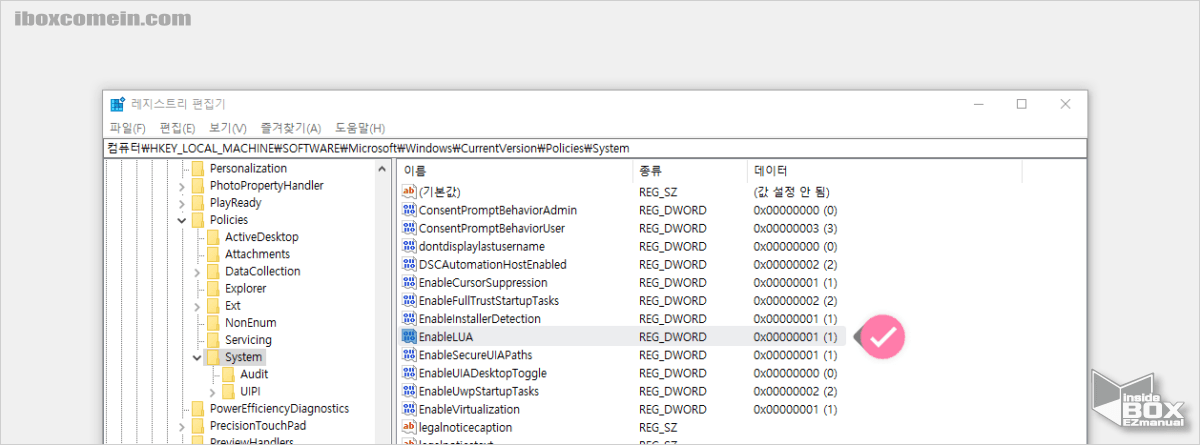
Task: Click the System folder icon in tree
Action: (x=212, y=357)
